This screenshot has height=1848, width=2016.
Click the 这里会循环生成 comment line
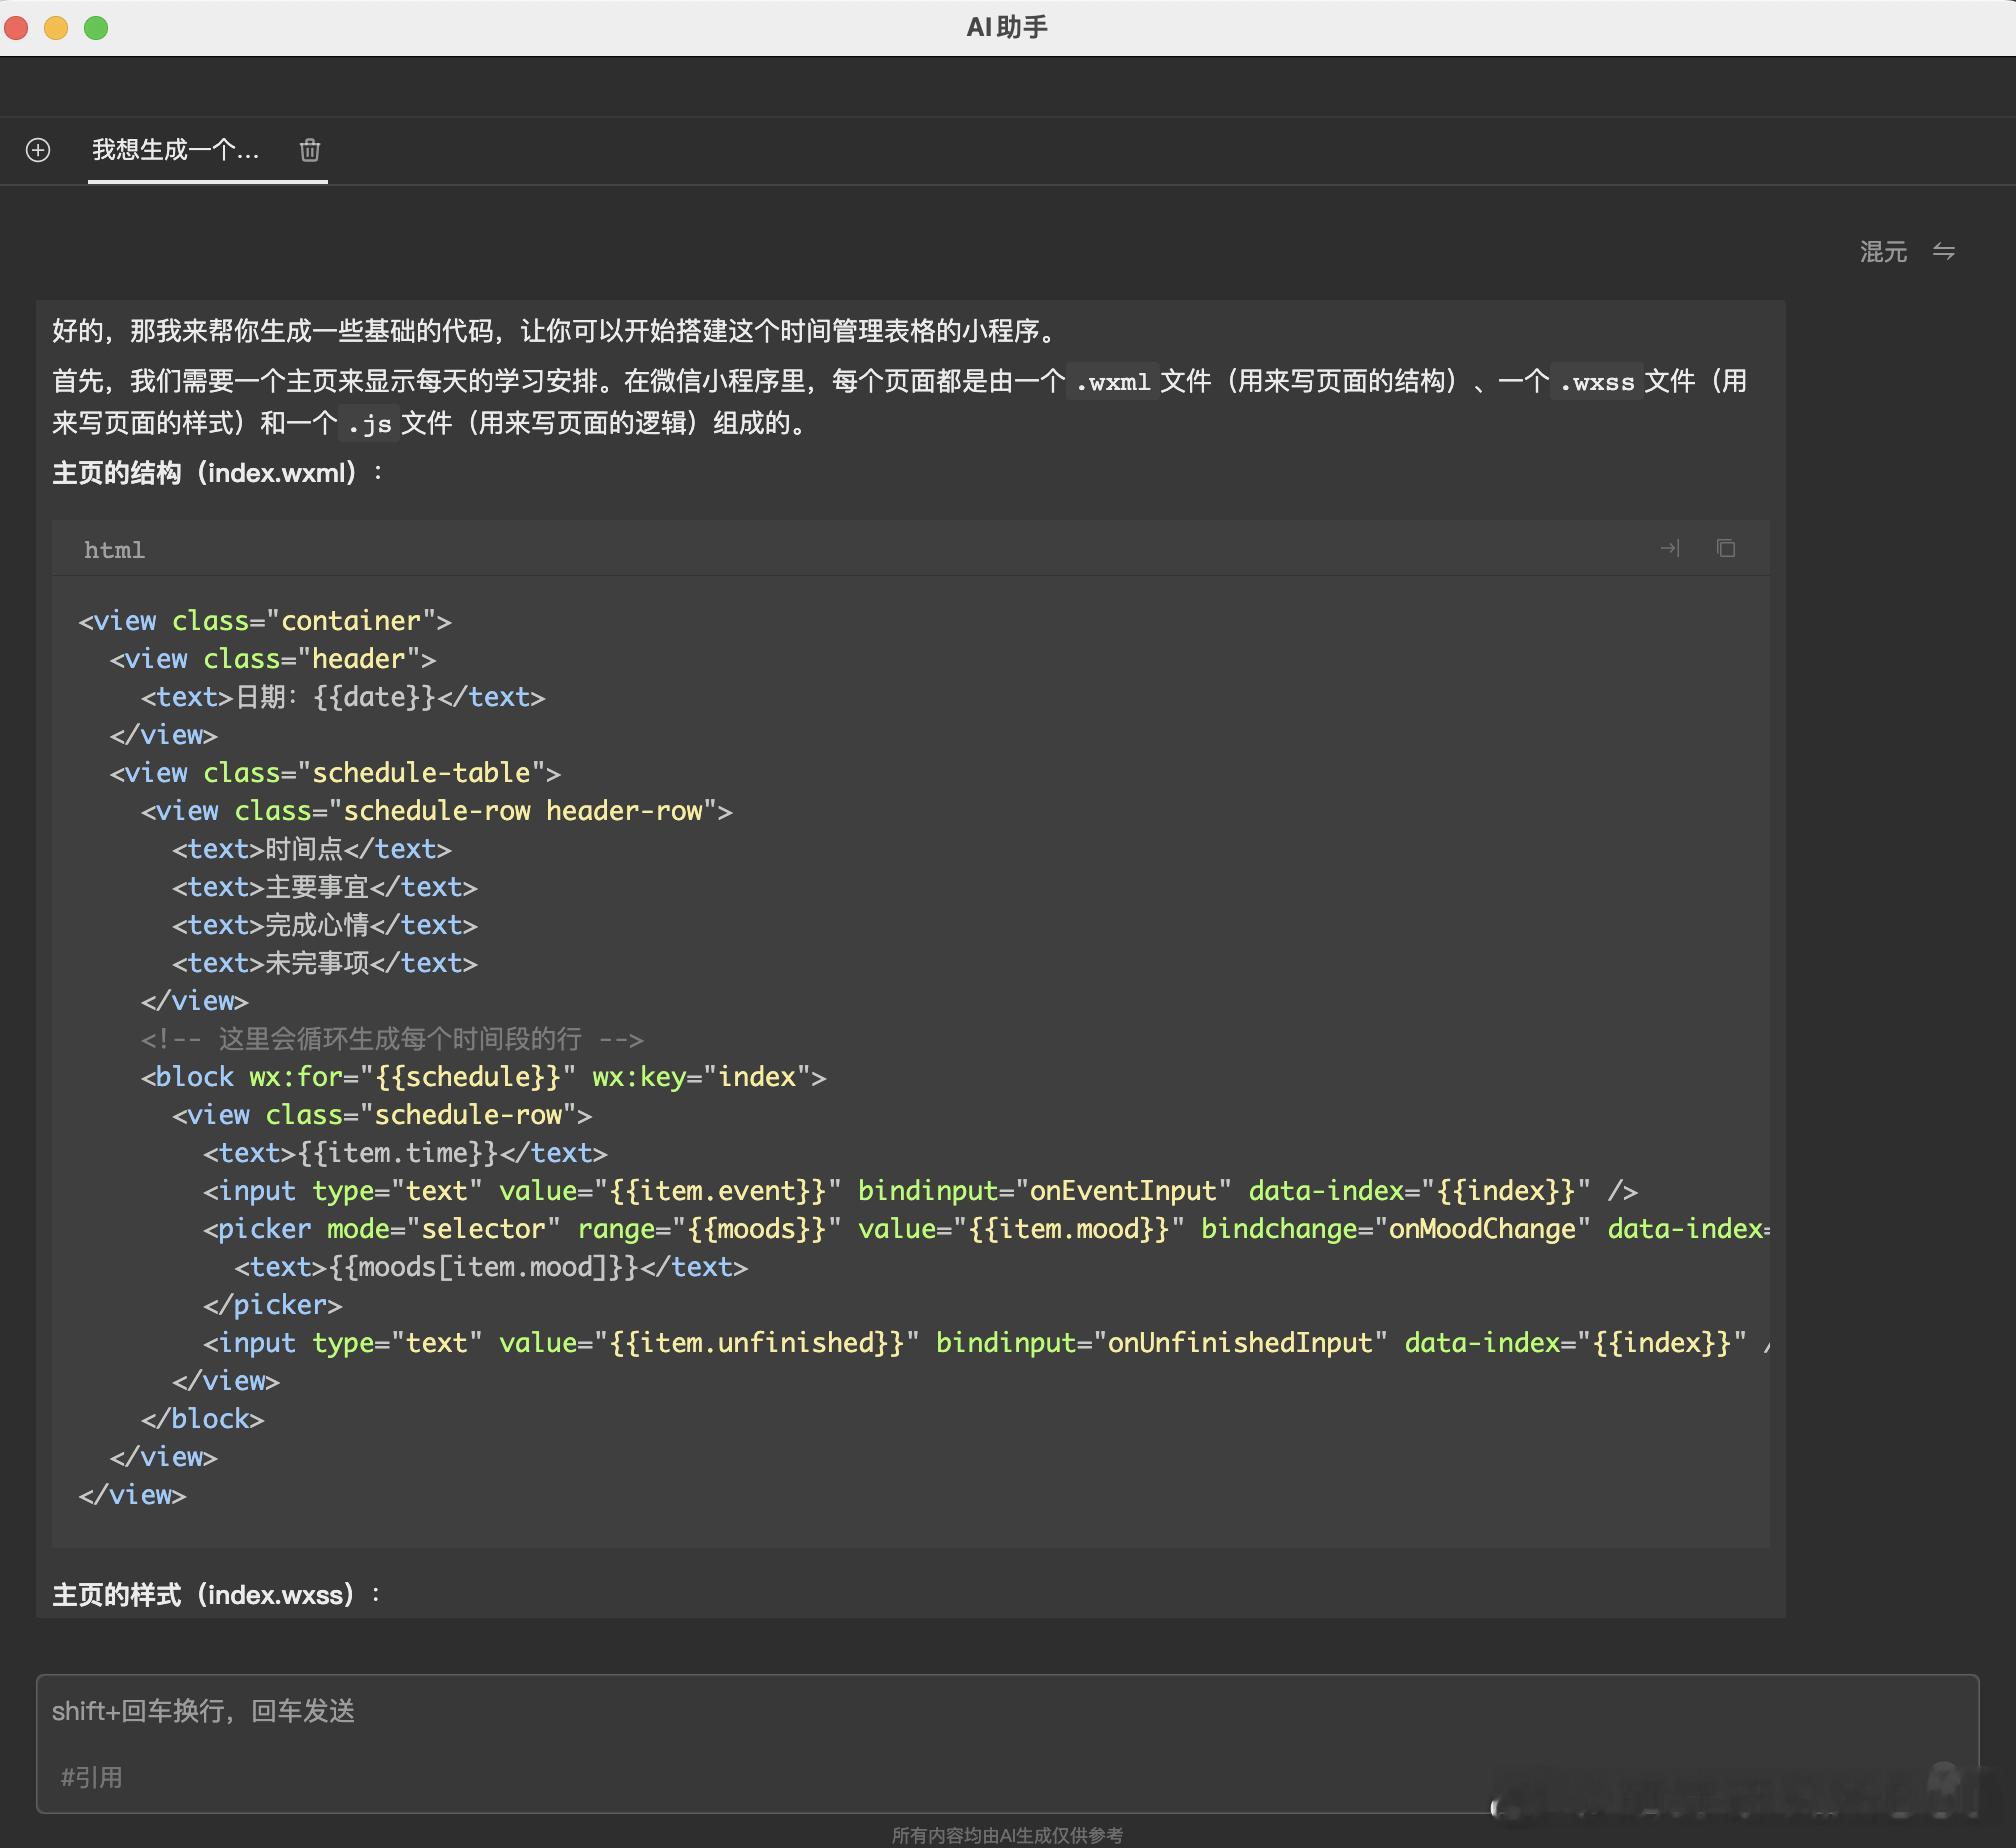coord(392,1039)
